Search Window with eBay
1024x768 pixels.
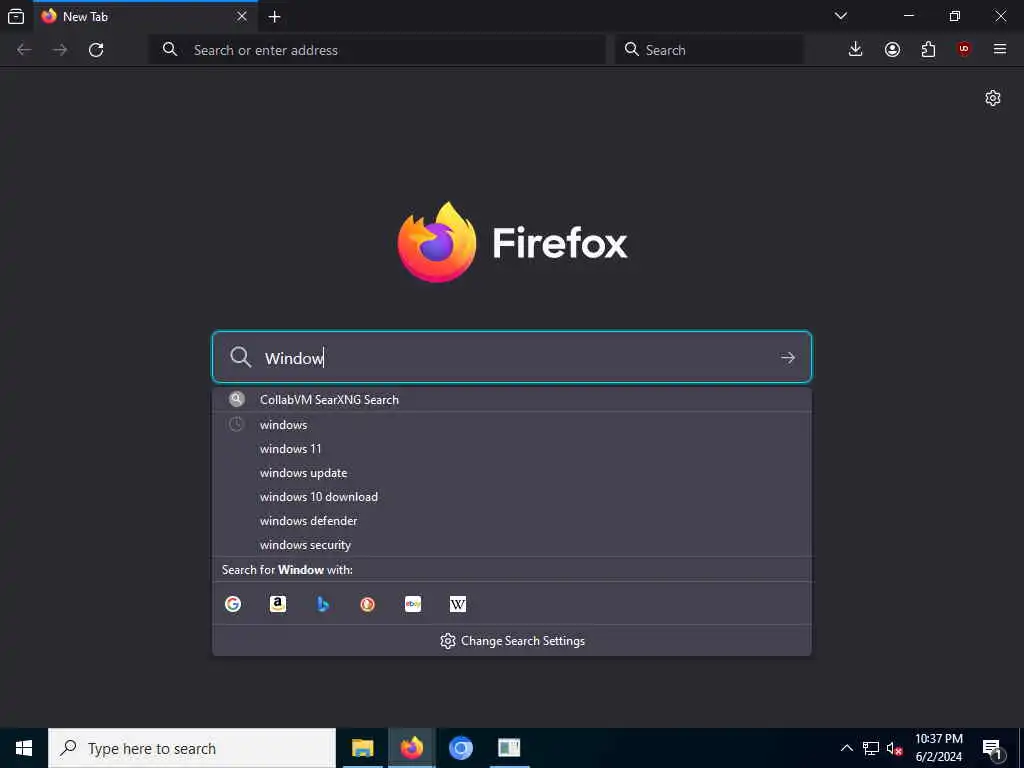[x=413, y=604]
